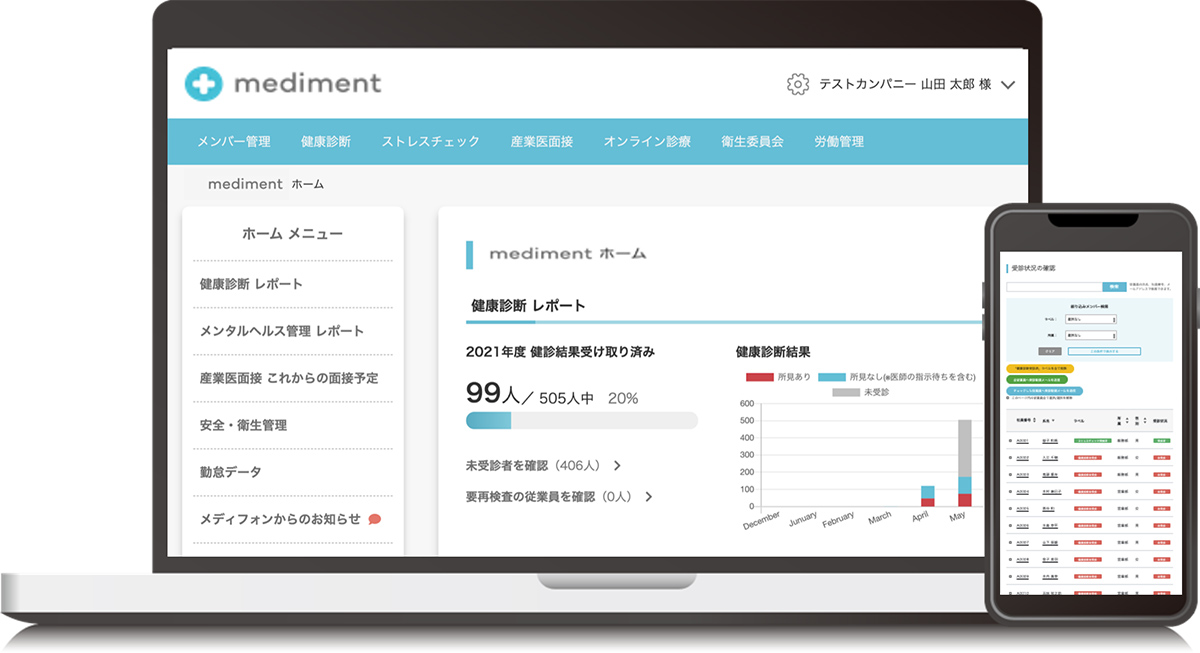Click the sort icon next to 社員番号 column
Viewport: 1200px width, 653px height.
(x=1034, y=420)
